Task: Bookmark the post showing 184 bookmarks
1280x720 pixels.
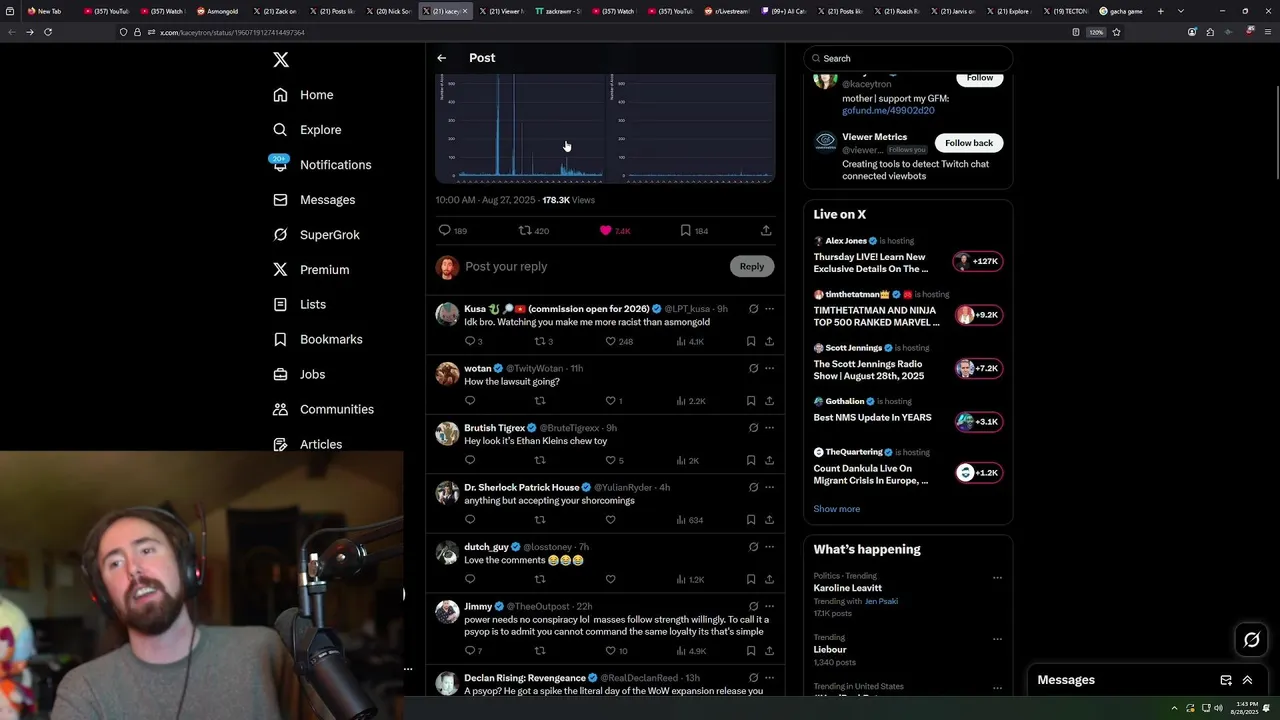Action: [x=686, y=231]
